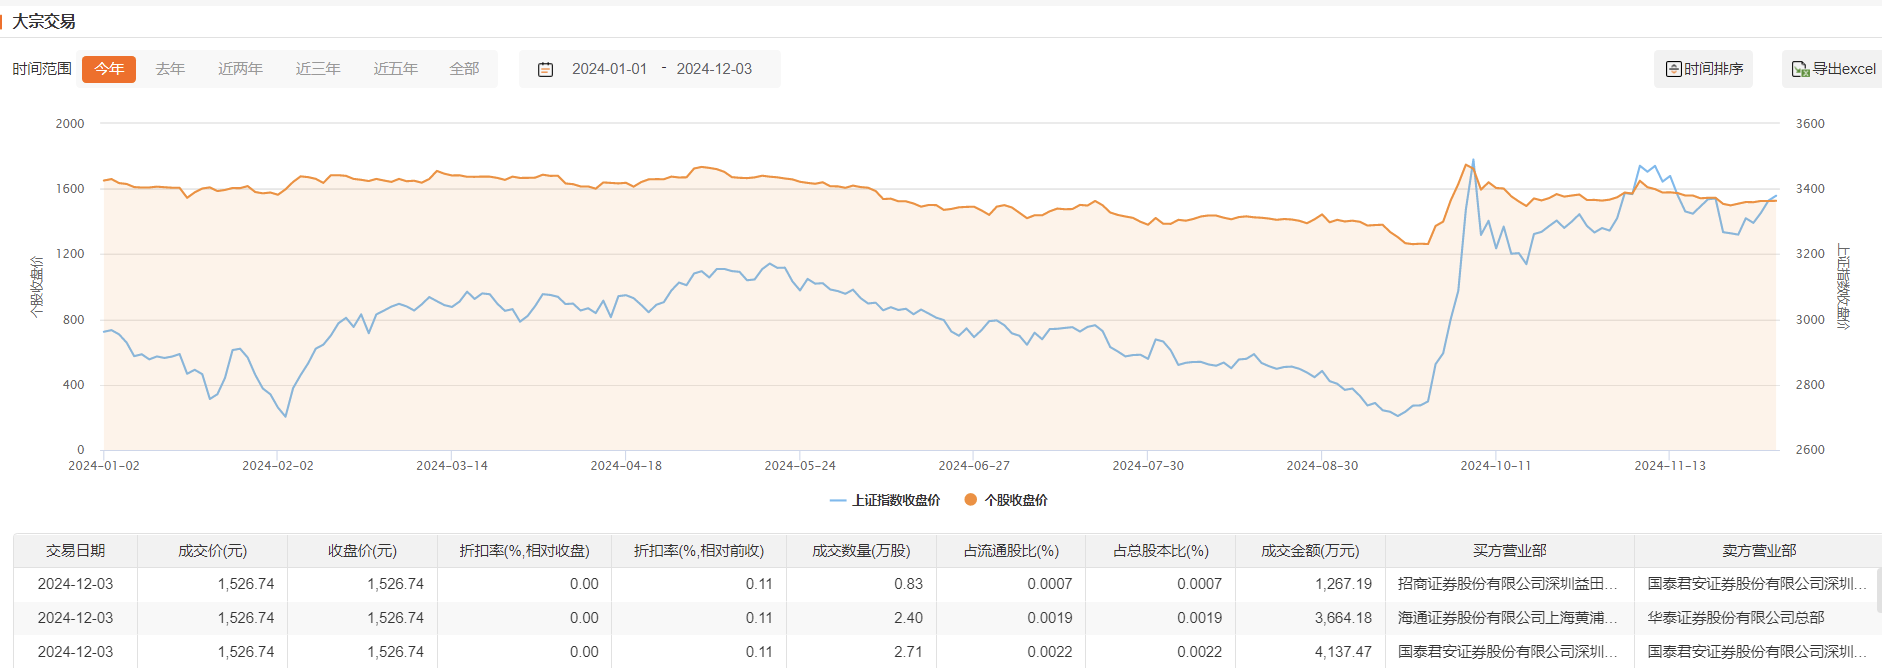The width and height of the screenshot is (1882, 668).
Task: Click the 导出excel file icon
Action: pyautogui.click(x=1800, y=69)
